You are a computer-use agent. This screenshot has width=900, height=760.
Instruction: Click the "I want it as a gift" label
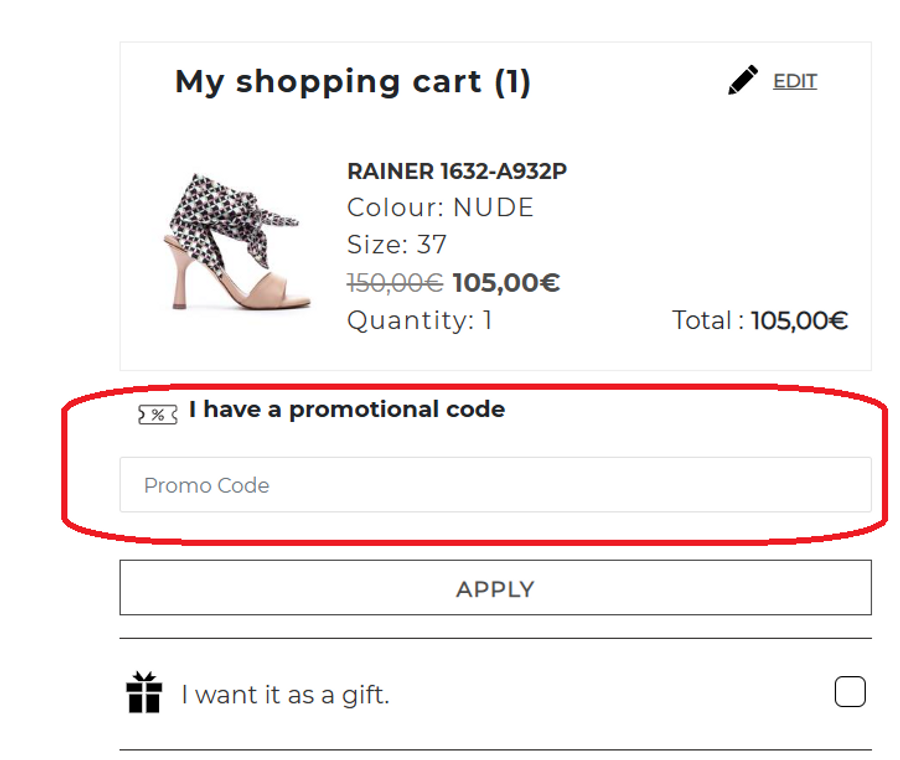tap(285, 695)
